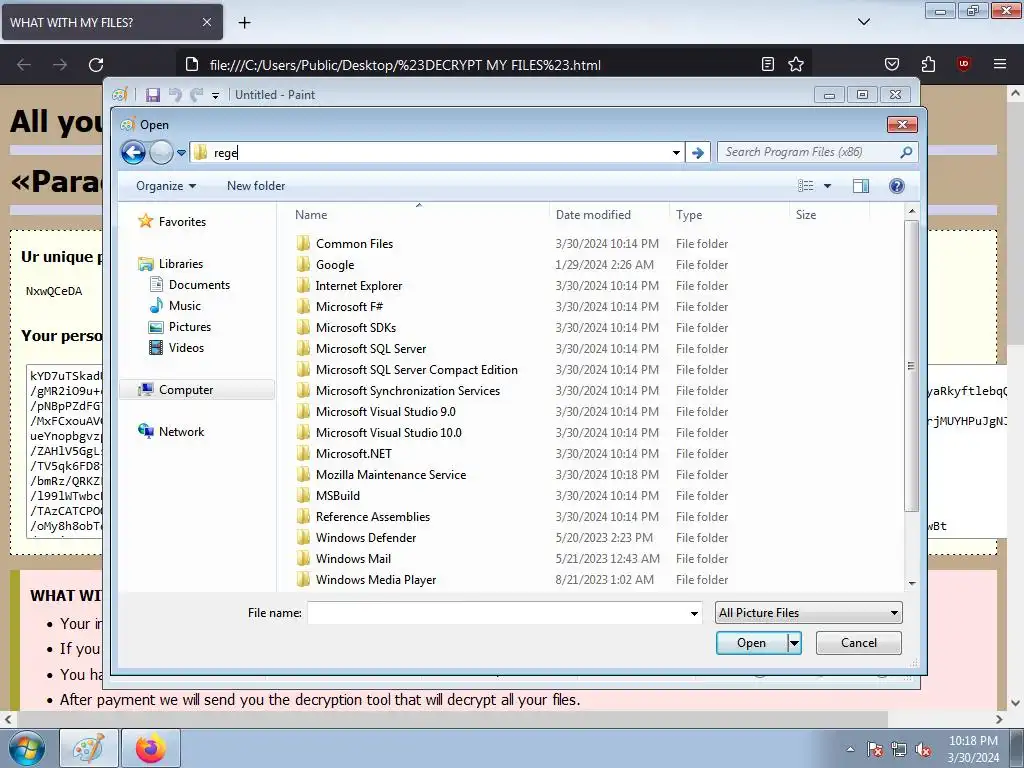This screenshot has height=768, width=1024.
Task: Click the search magnifier icon
Action: click(906, 152)
